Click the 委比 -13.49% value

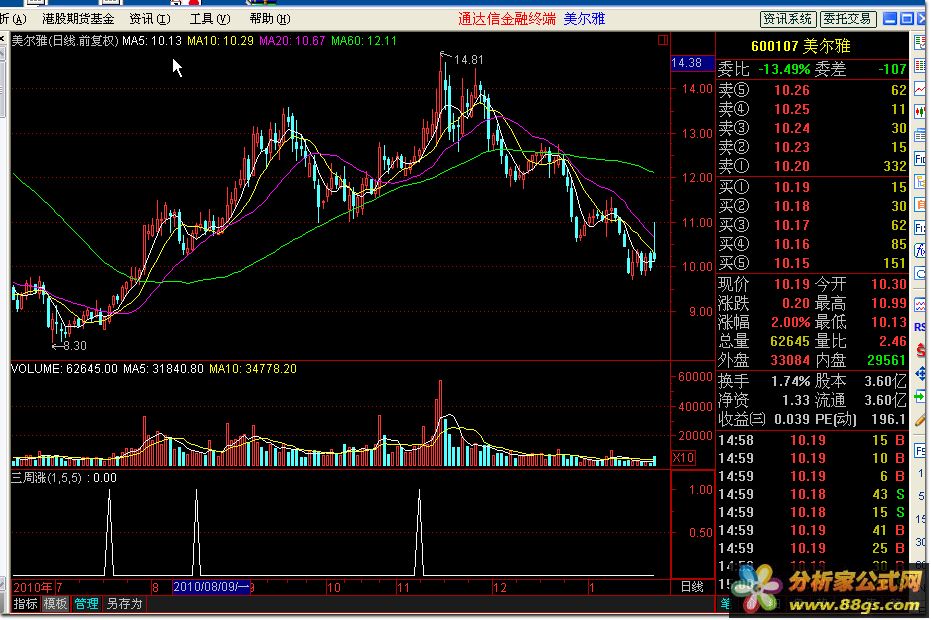coord(784,69)
